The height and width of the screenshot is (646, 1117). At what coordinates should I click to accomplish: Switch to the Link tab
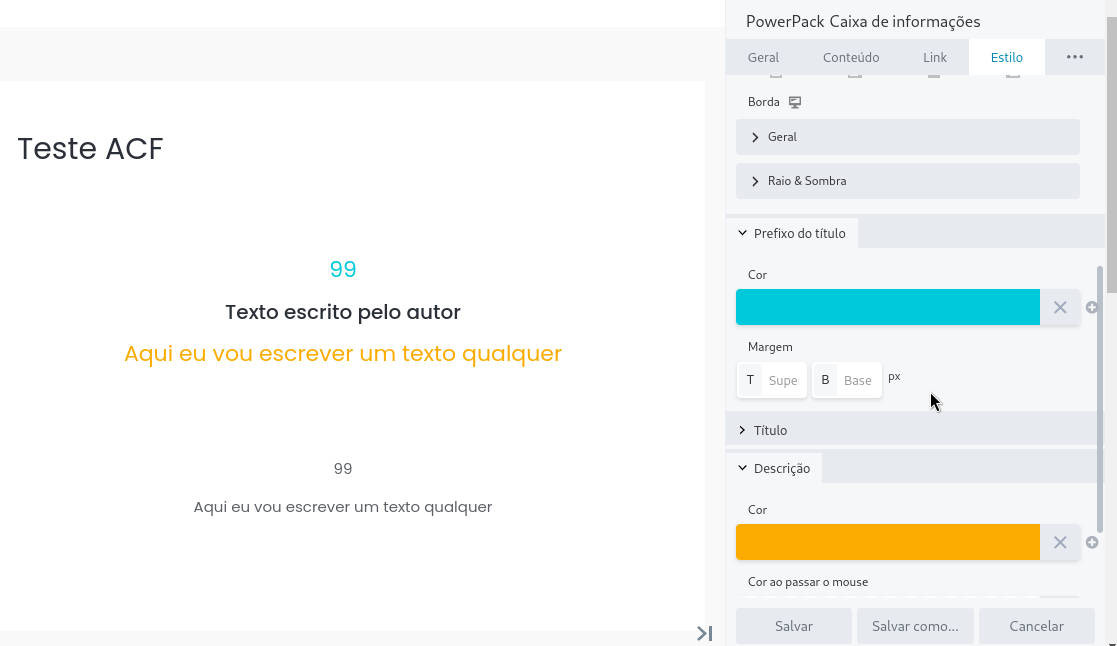click(935, 57)
